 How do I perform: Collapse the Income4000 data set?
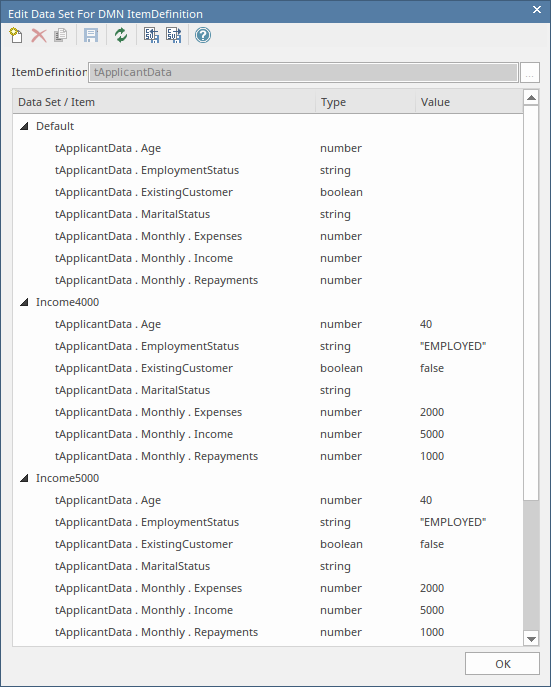tap(25, 302)
